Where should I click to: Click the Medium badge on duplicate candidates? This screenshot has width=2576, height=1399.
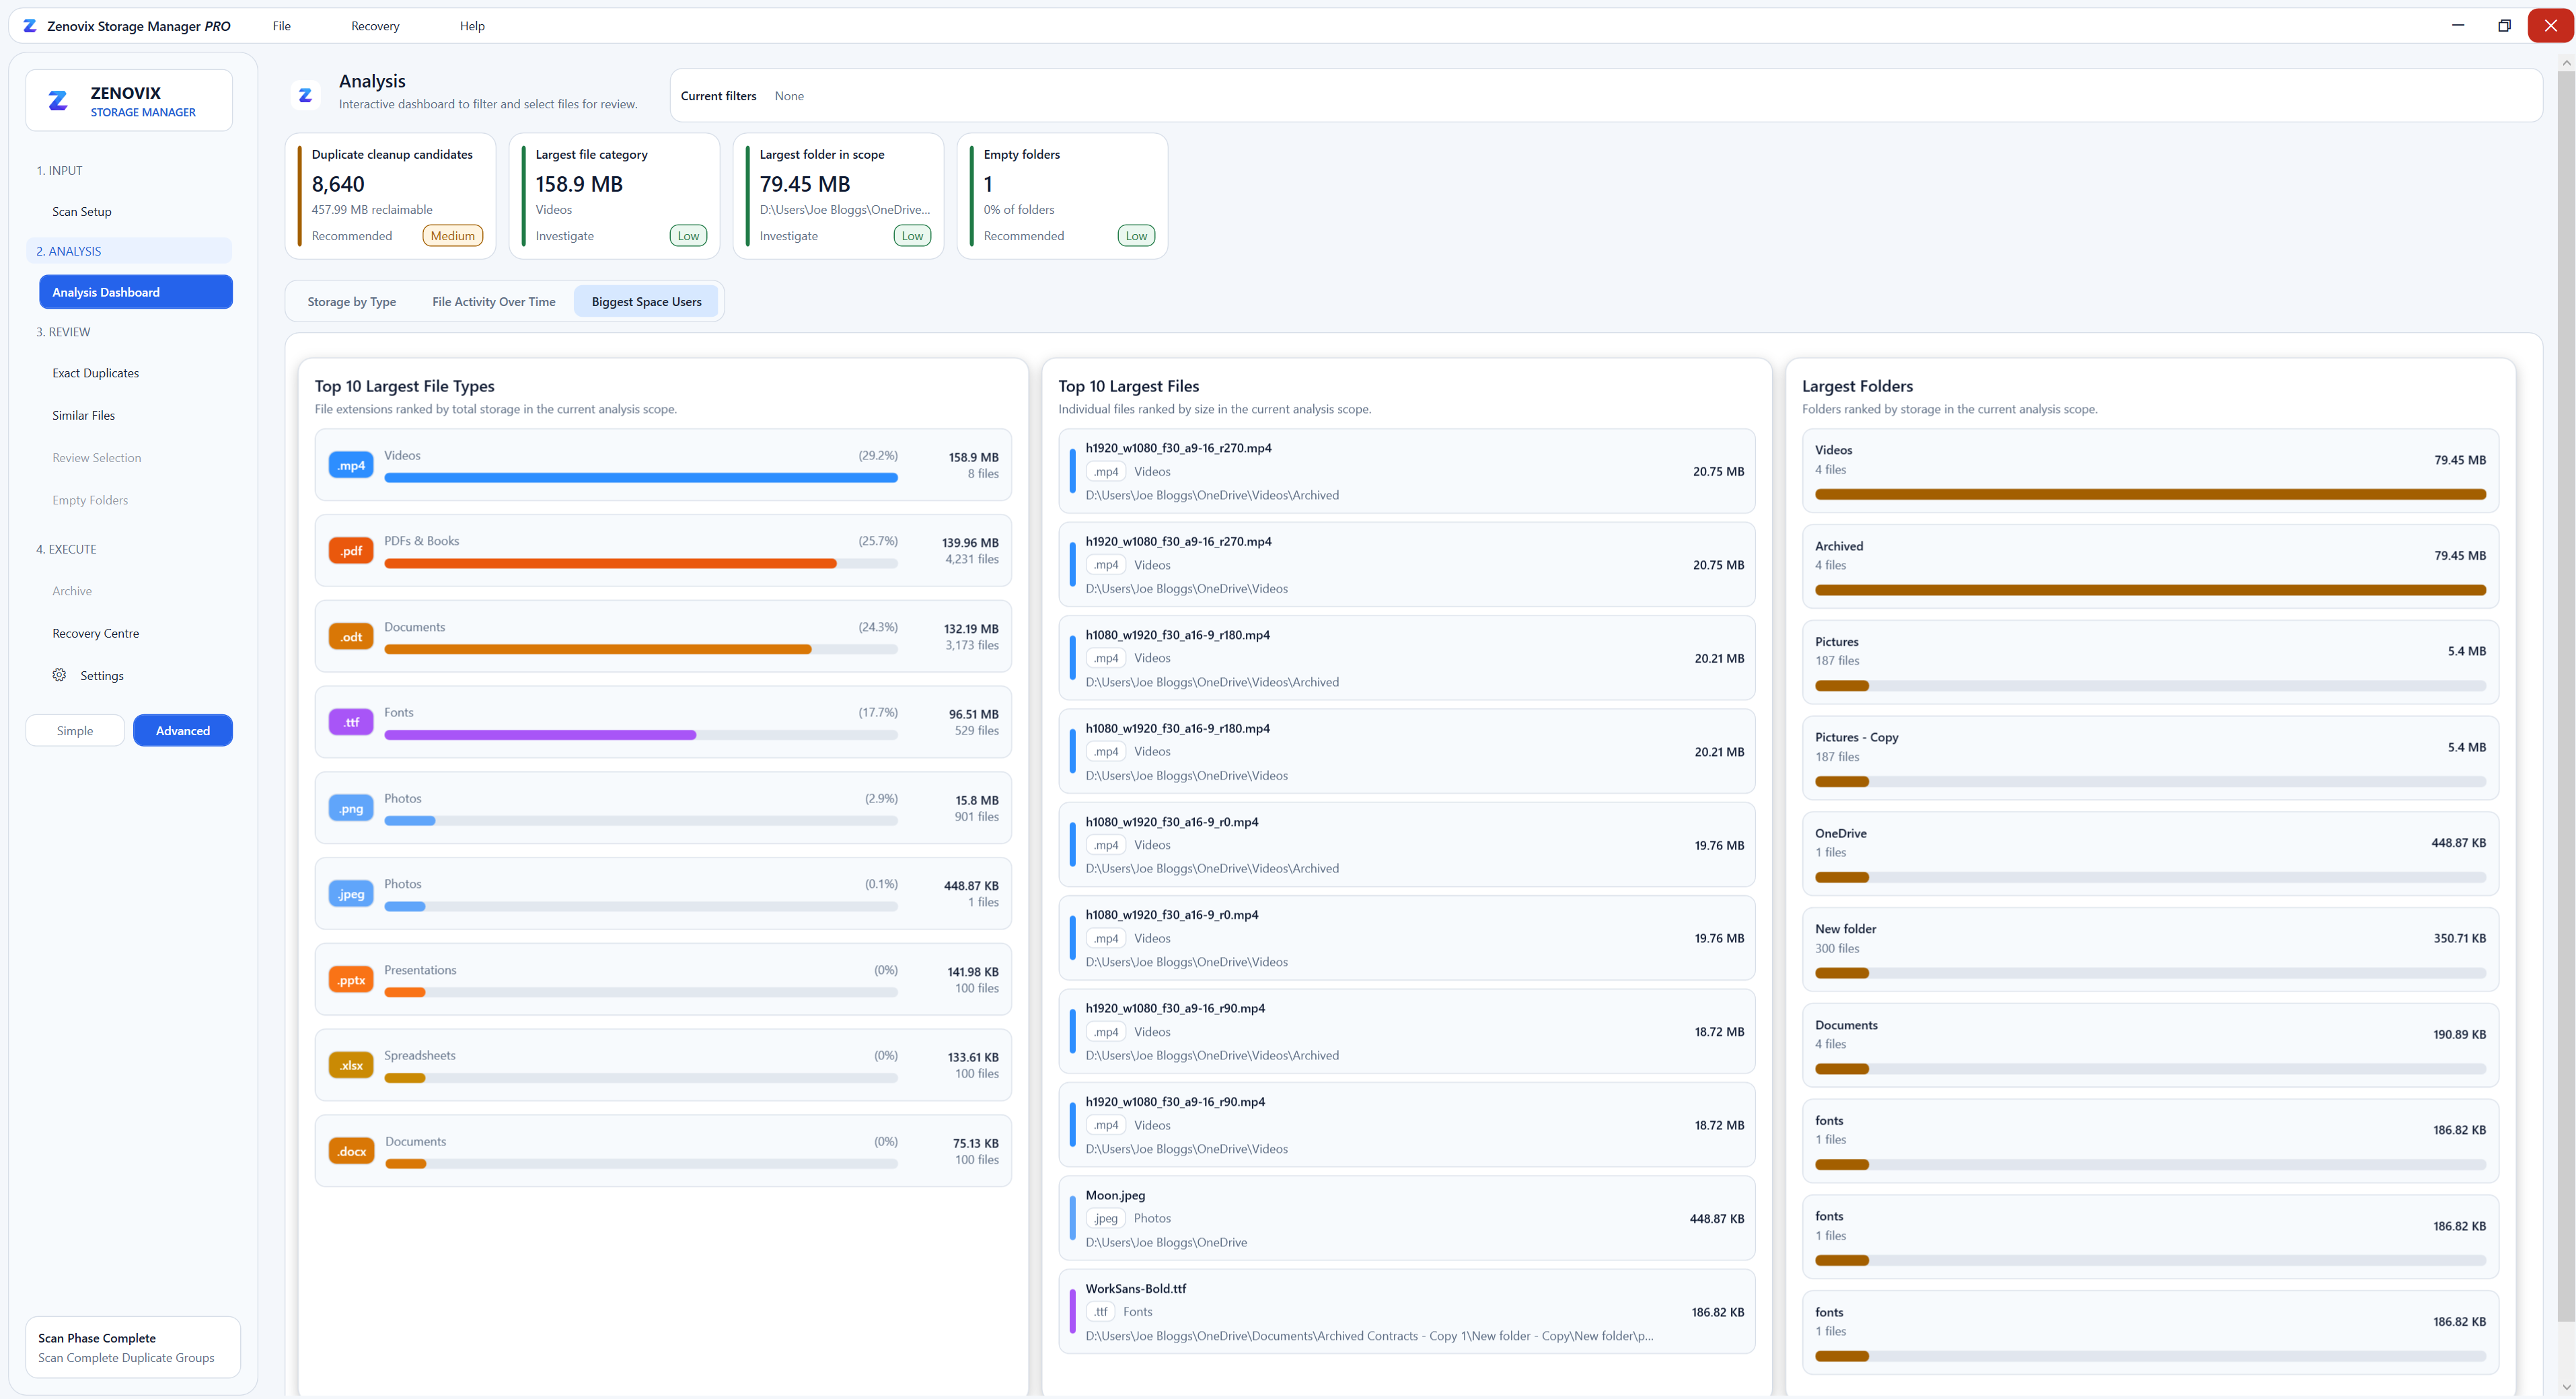point(453,236)
